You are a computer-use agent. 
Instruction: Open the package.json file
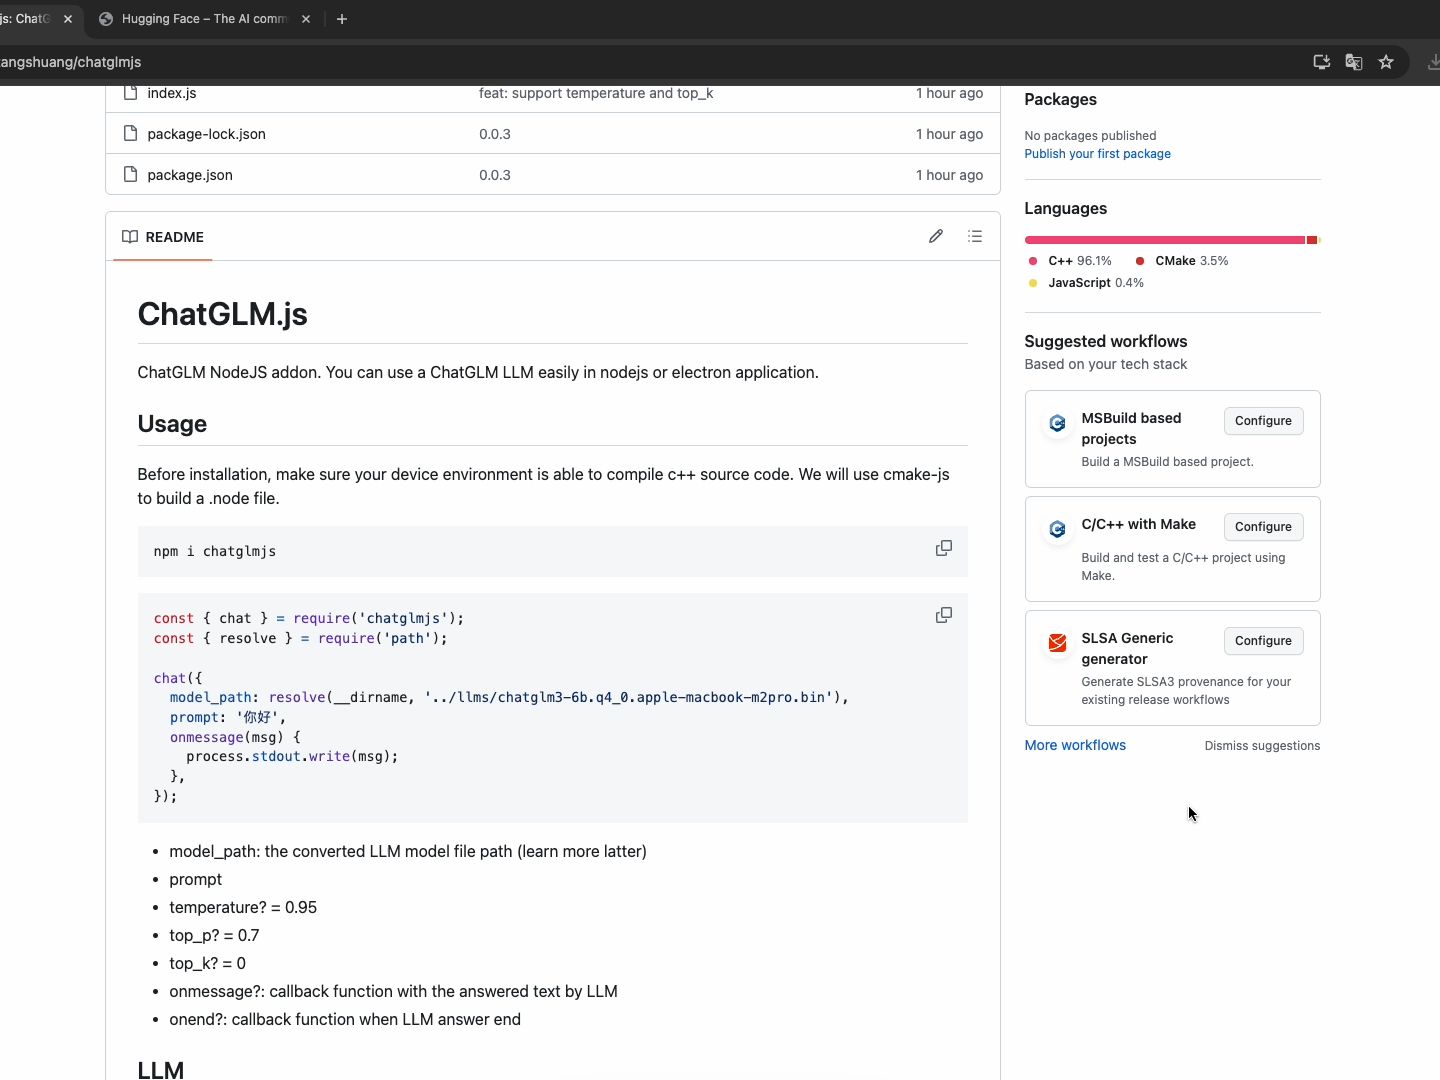click(190, 175)
